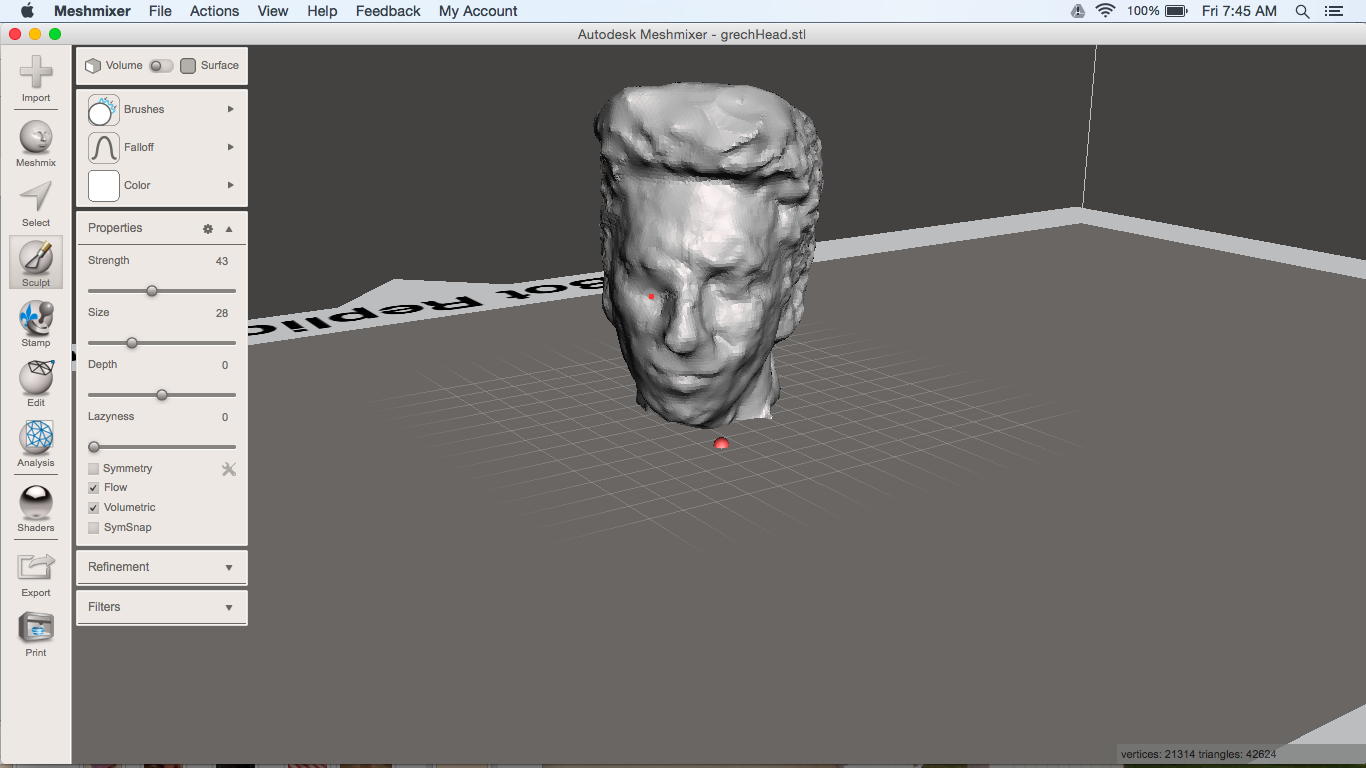Open the Analysis tool

pyautogui.click(x=36, y=437)
